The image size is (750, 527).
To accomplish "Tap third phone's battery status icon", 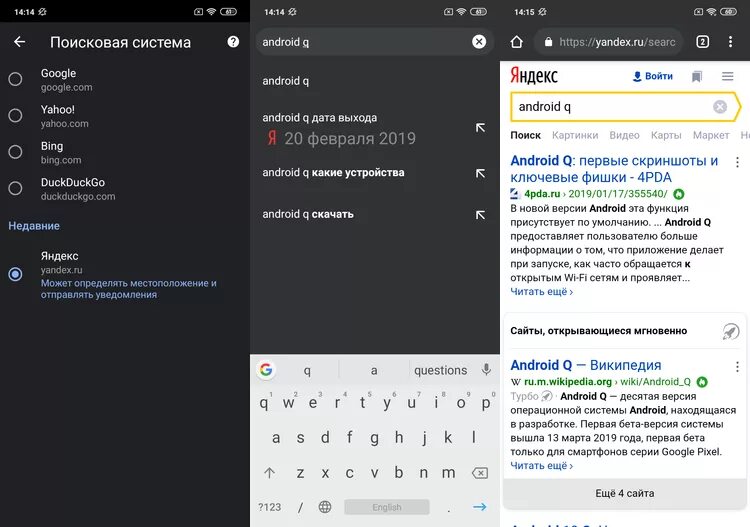I will click(728, 11).
